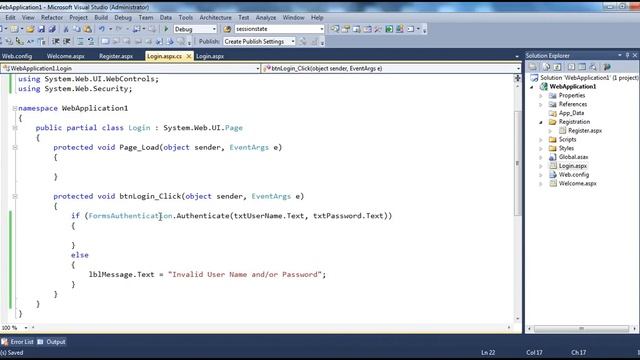This screenshot has height=360, width=640.
Task: Expand the Styles folder
Action: (541, 149)
